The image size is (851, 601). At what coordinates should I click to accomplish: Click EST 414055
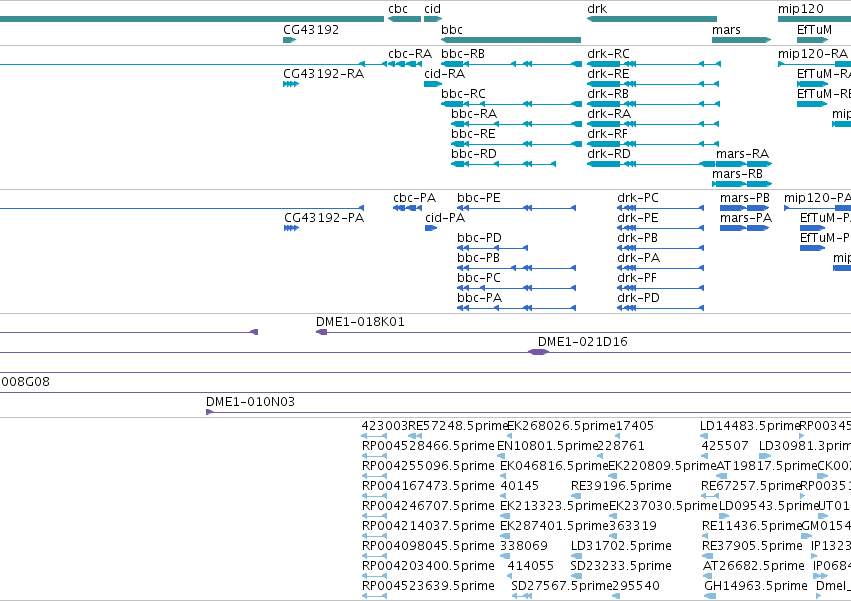(531, 566)
